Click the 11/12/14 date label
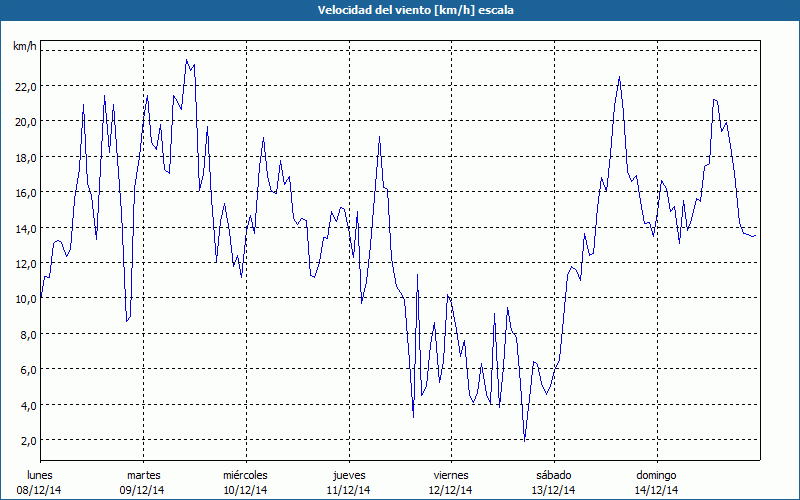The height and width of the screenshot is (500, 800). tap(348, 490)
